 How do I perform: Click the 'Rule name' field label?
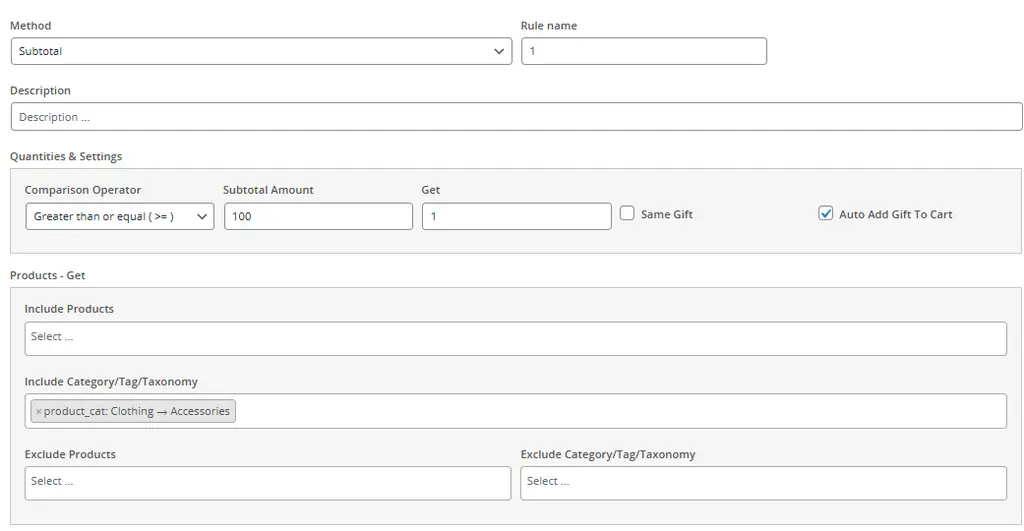pyautogui.click(x=548, y=26)
